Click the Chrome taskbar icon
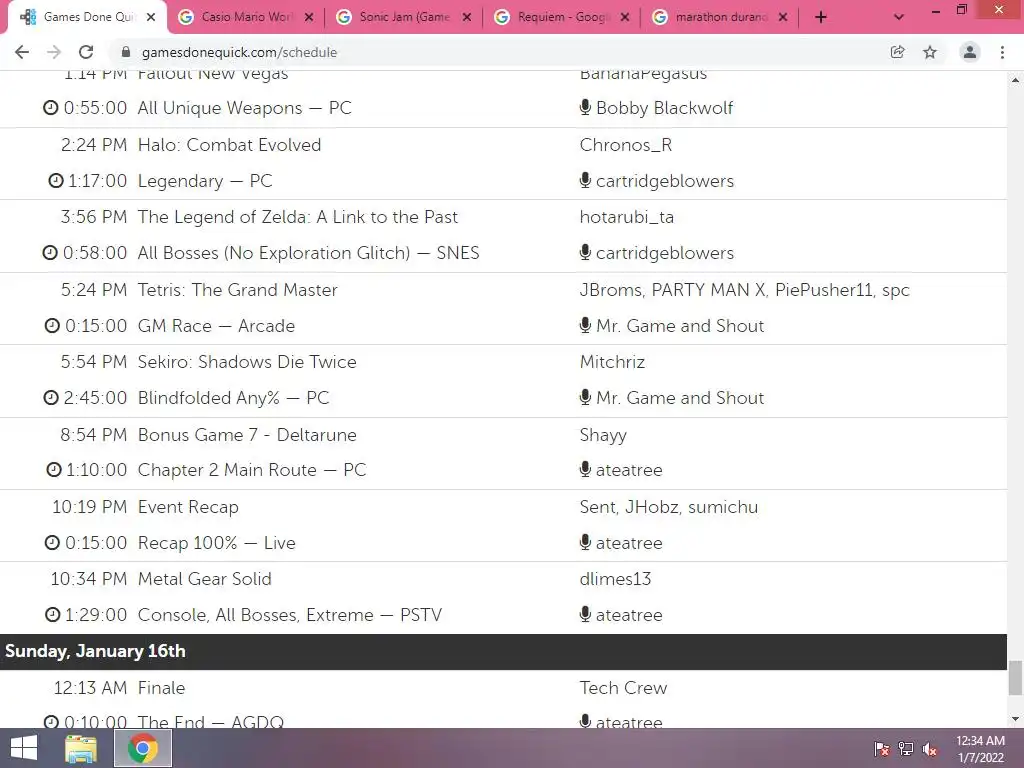This screenshot has width=1024, height=768. point(143,748)
